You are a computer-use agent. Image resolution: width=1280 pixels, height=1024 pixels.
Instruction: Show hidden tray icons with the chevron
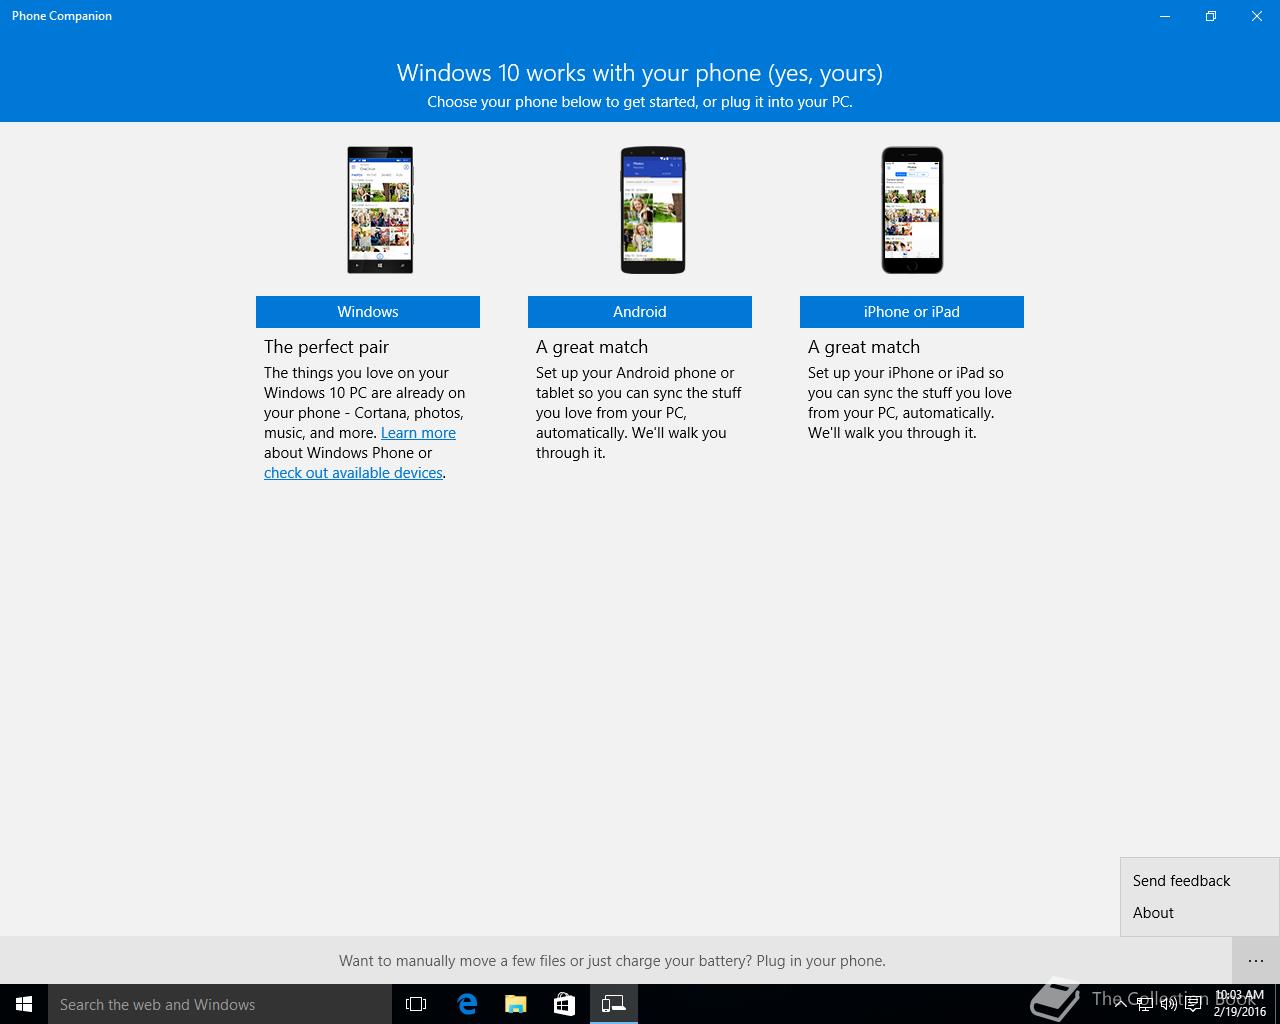point(1121,1003)
